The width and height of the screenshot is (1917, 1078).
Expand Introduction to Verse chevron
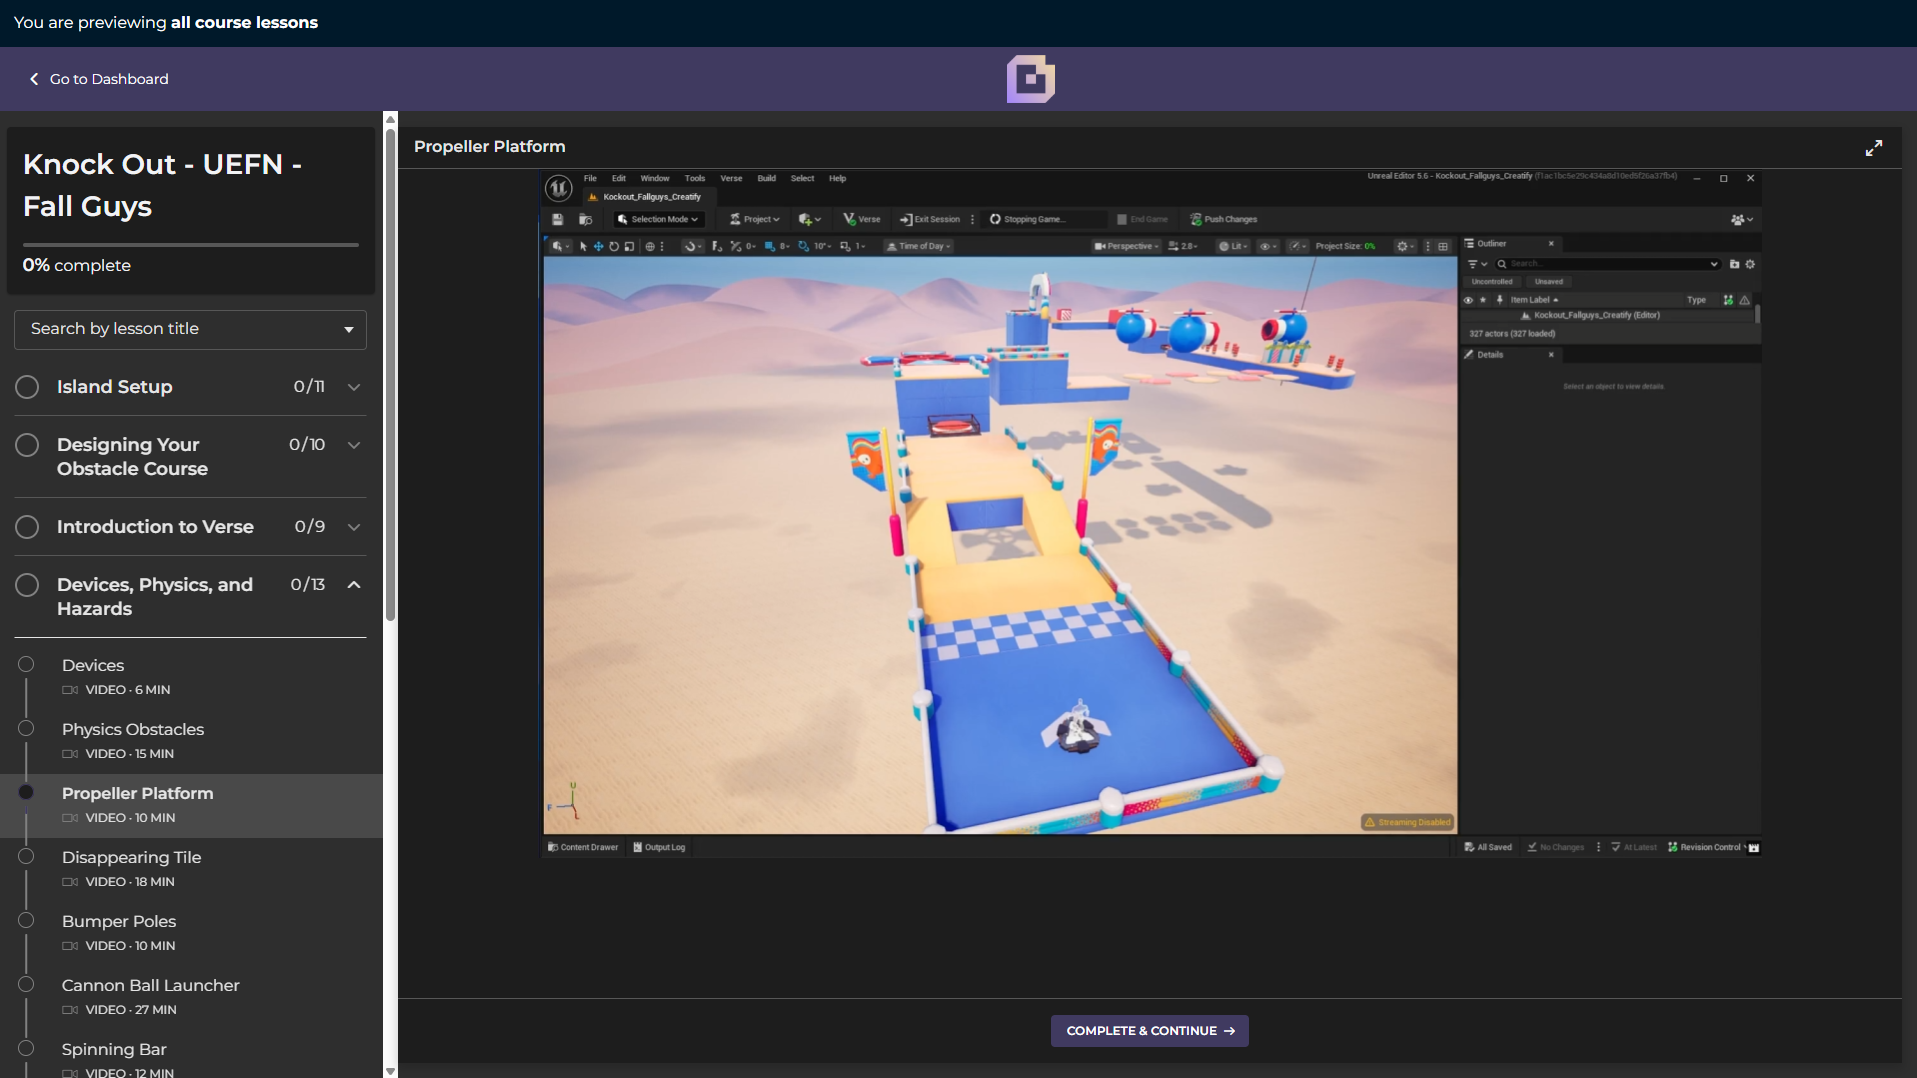(354, 527)
